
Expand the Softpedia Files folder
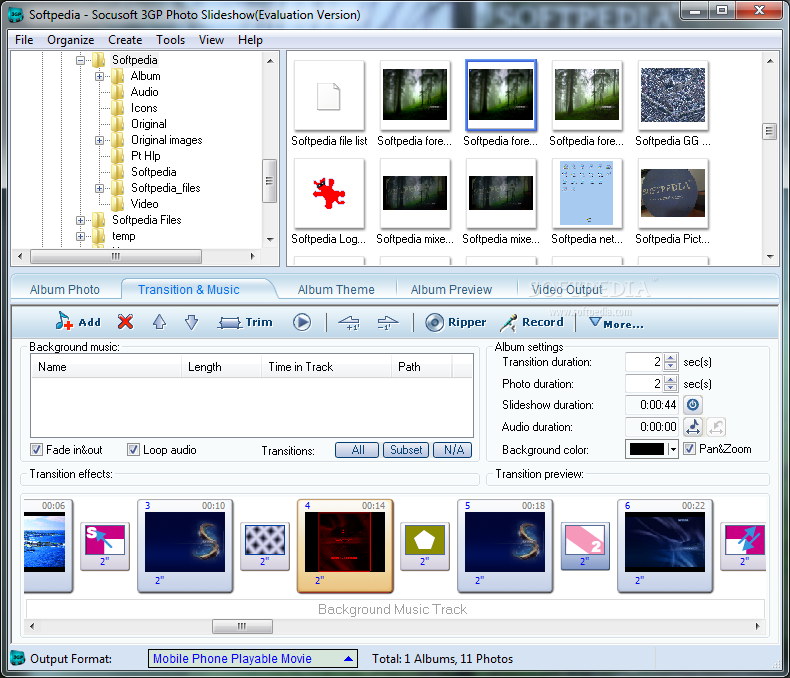tap(80, 221)
